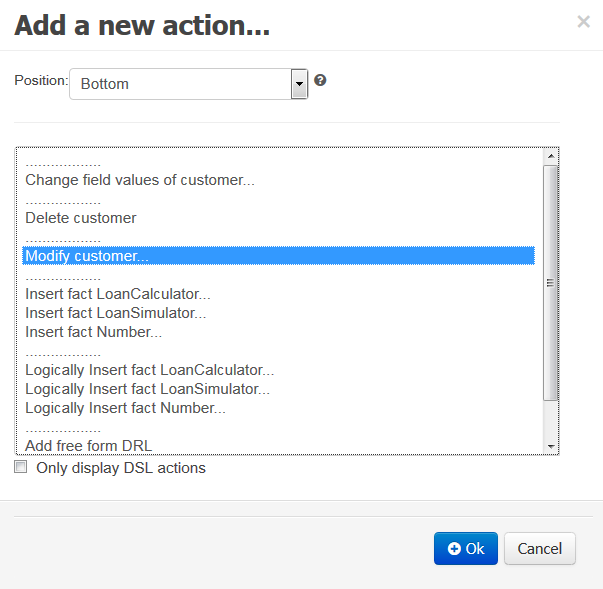The image size is (603, 589).
Task: Click the list scrollbar up arrow
Action: 550,157
